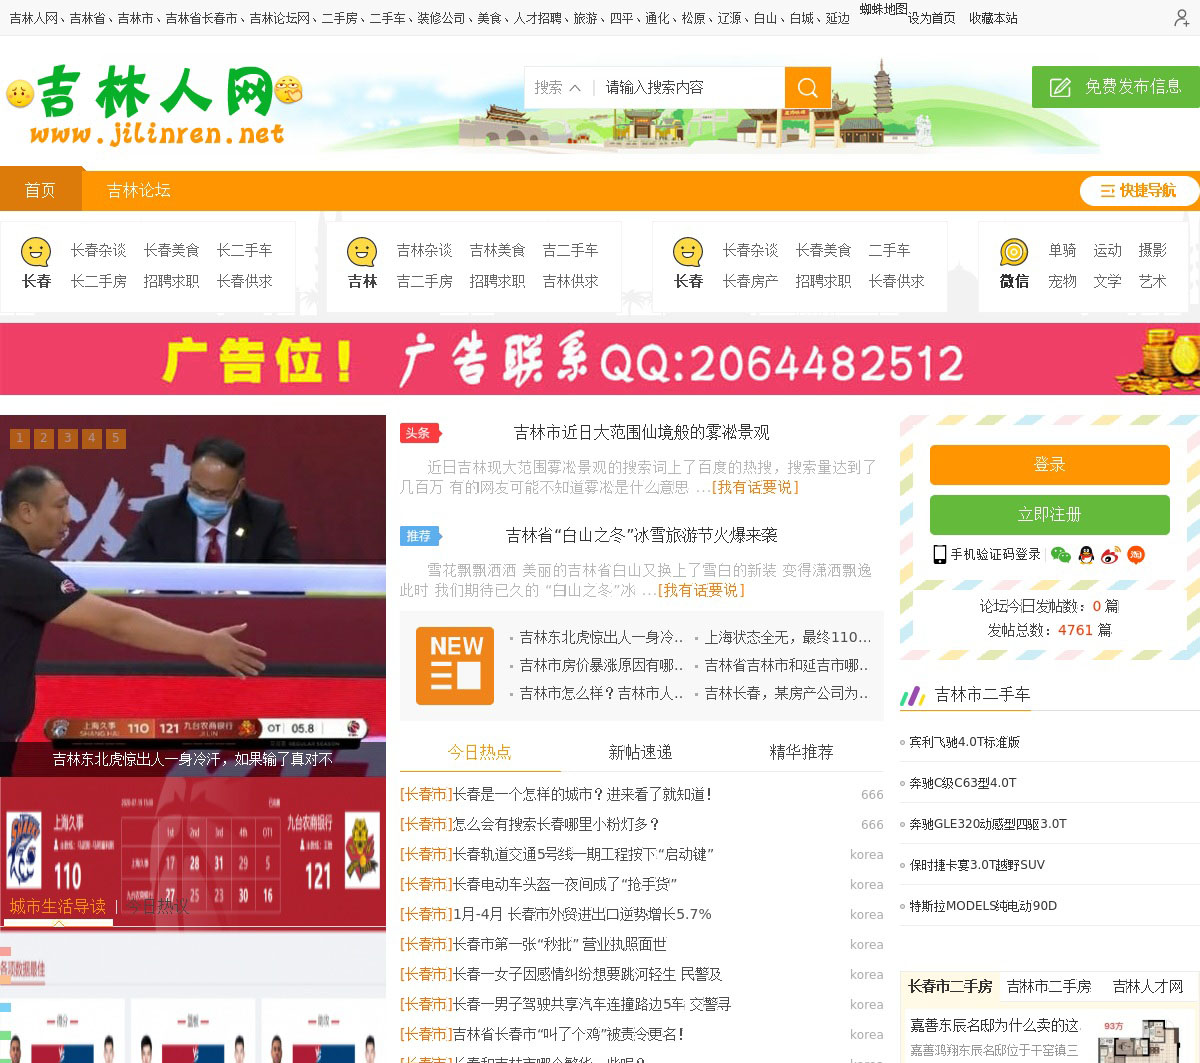Click the orange search magnifier button

pos(807,88)
